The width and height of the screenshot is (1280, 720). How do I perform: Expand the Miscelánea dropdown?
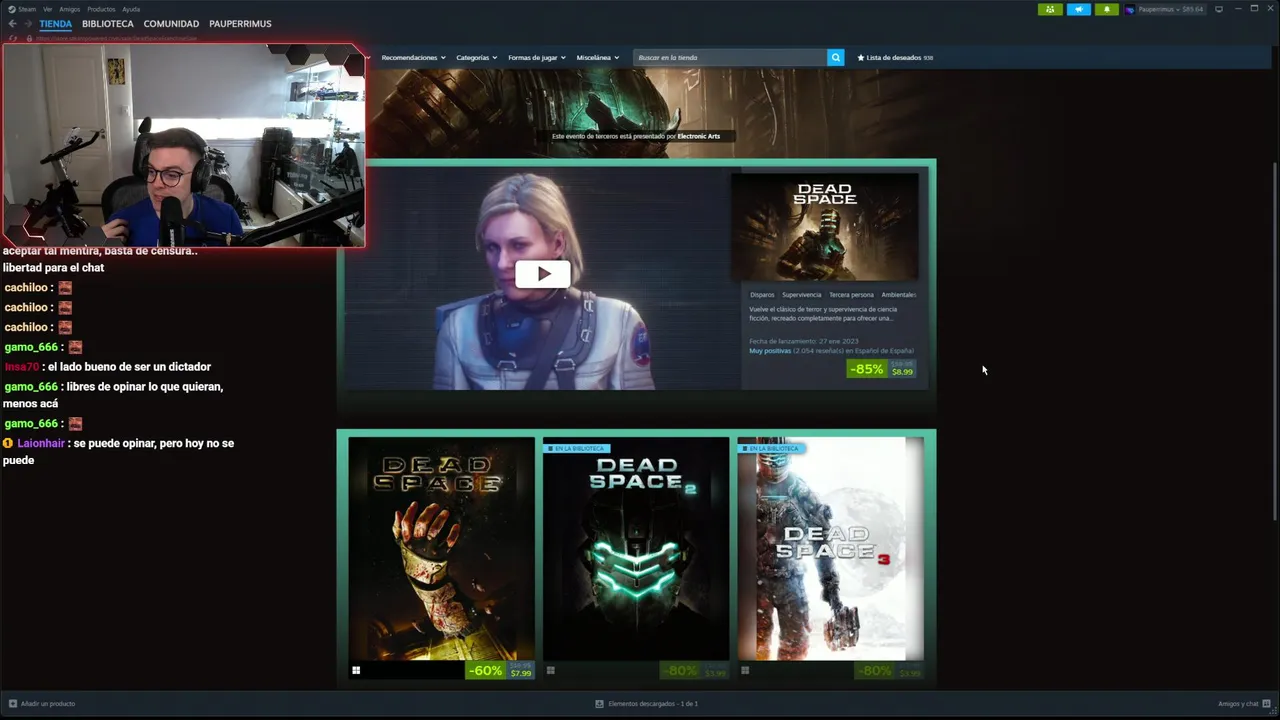coord(597,58)
